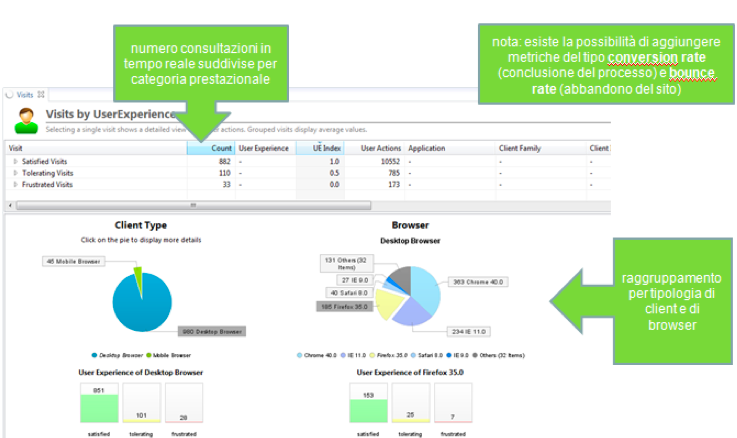Expand the Tolerating Visits row
The width and height of the screenshot is (737, 438).
coord(16,173)
